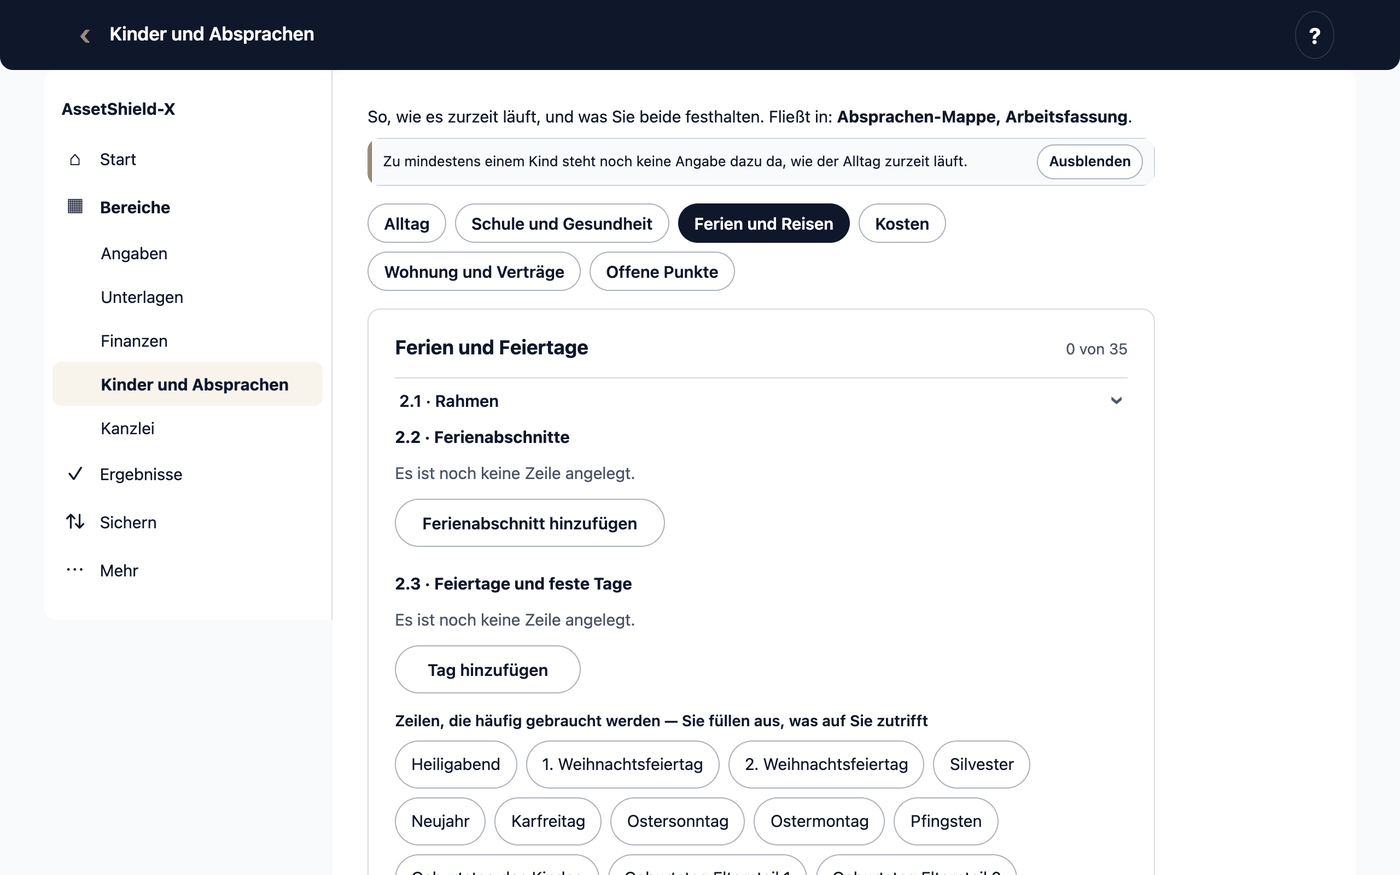1400x875 pixels.
Task: Add the Ostermontag chip
Action: 820,822
